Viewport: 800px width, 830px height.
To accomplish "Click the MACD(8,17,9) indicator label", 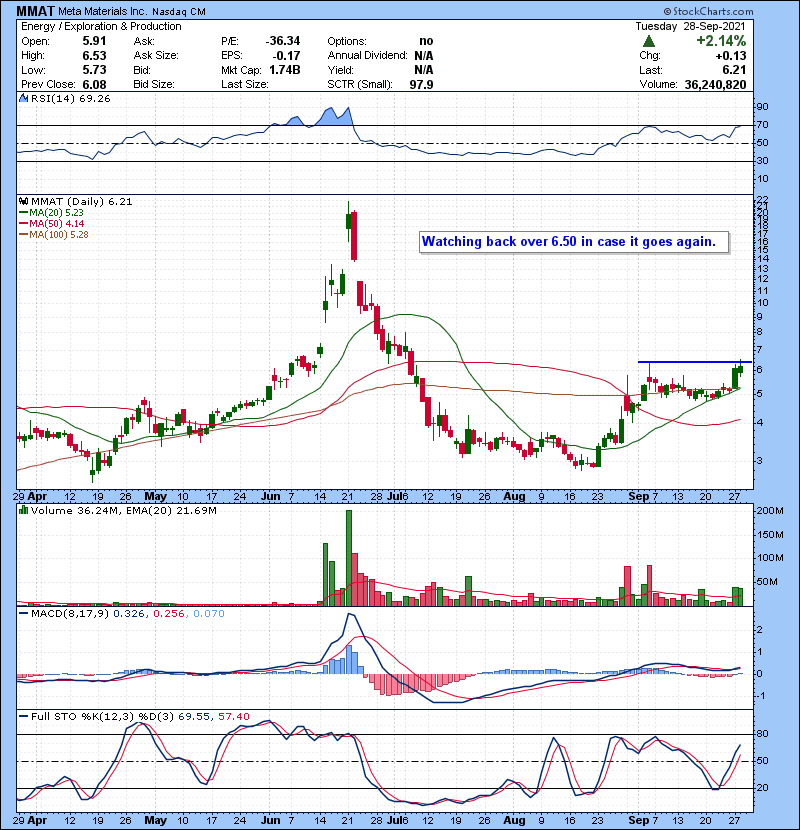I will [x=70, y=614].
